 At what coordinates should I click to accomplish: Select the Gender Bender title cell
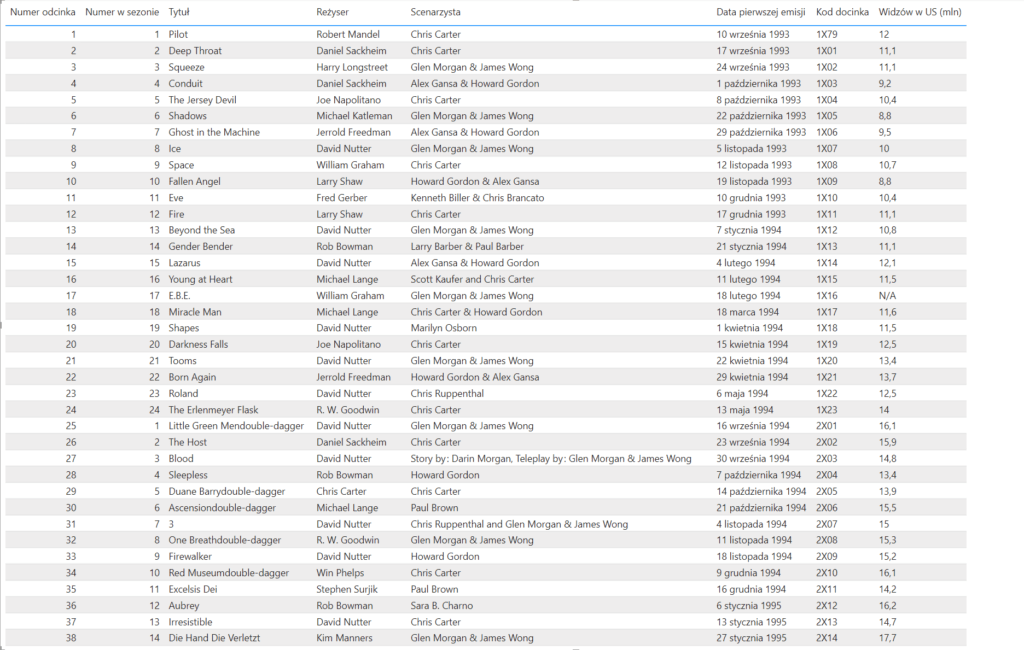[x=200, y=247]
